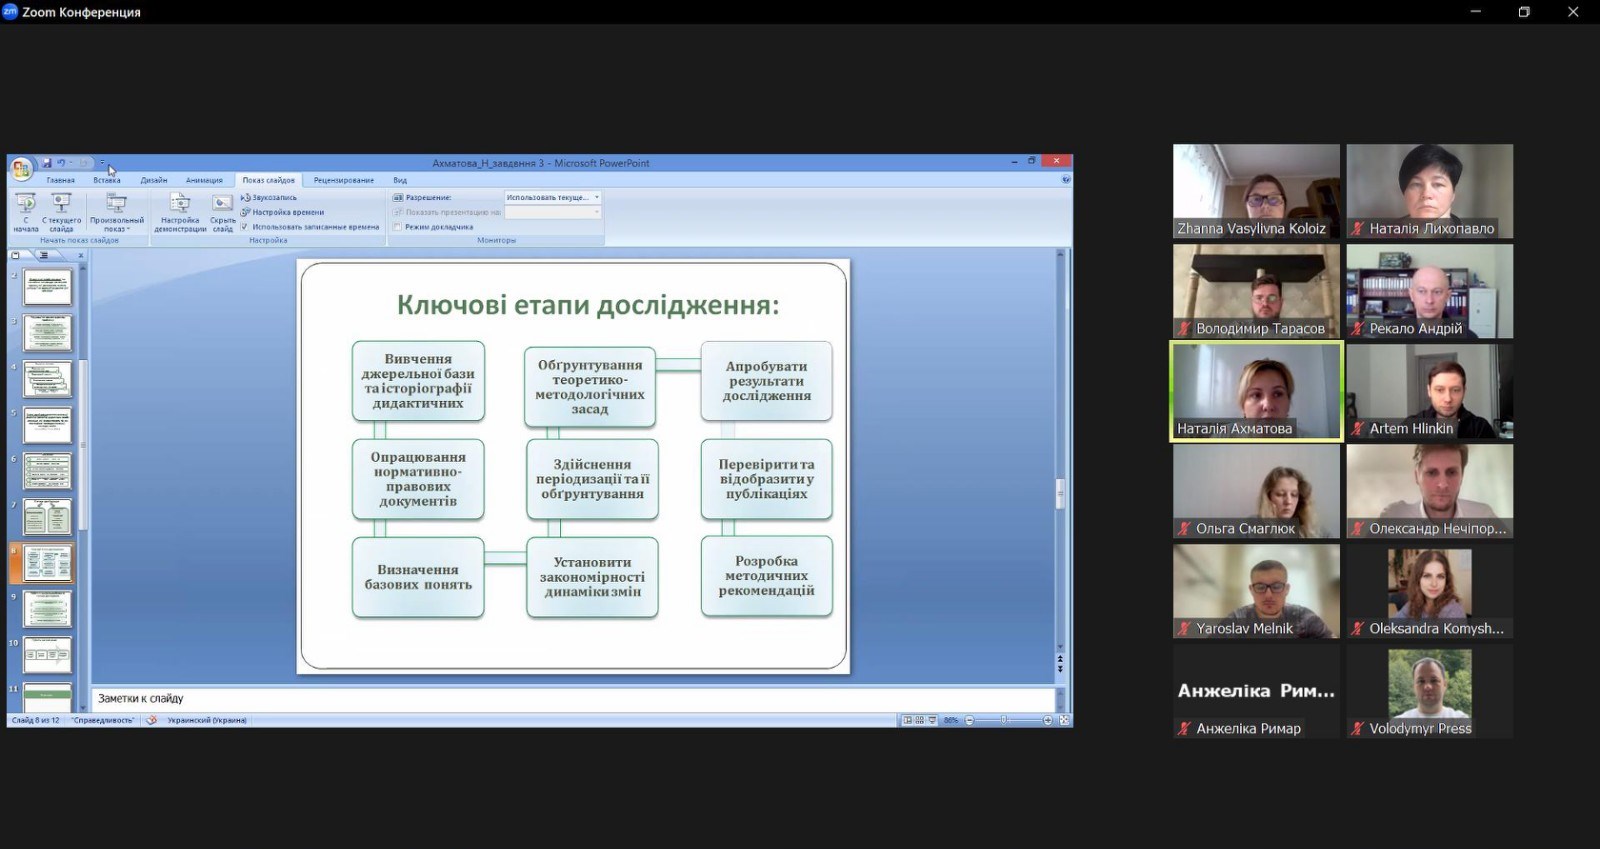Click Zoom app icon in title bar
The width and height of the screenshot is (1600, 849).
(10, 12)
